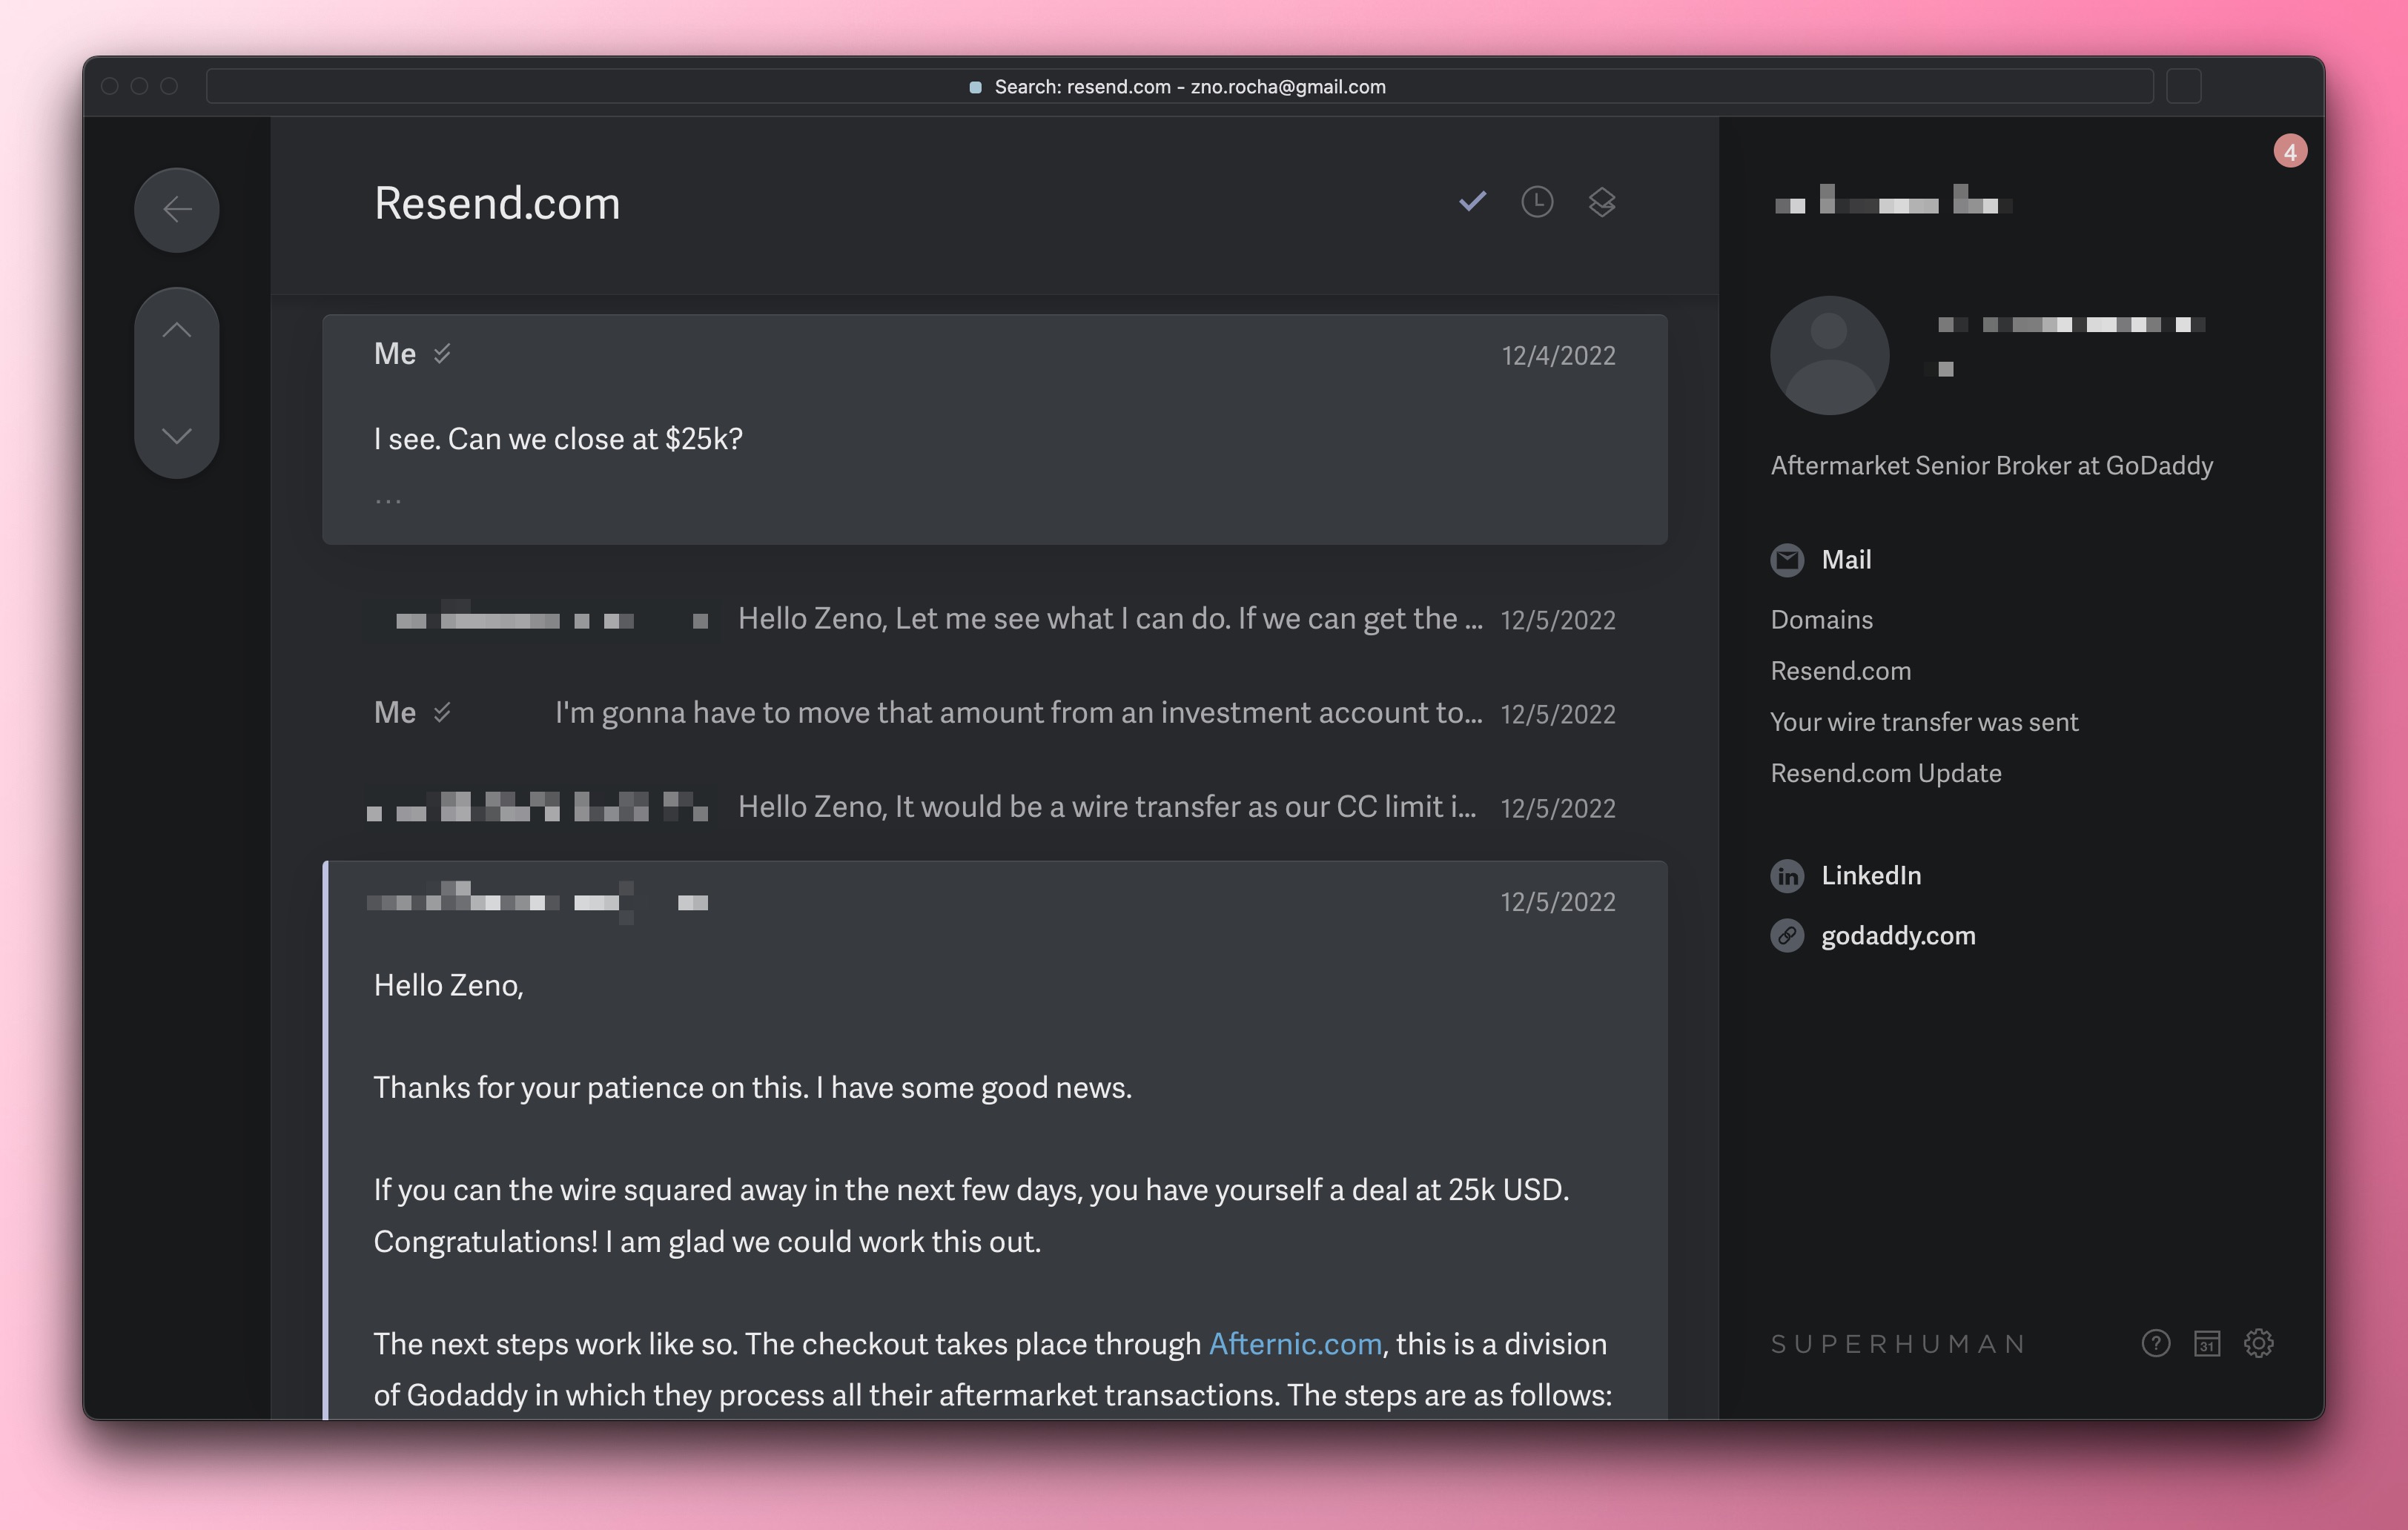Expand the trimmed content ellipsis in message
The width and height of the screenshot is (2408, 1530).
tap(388, 499)
